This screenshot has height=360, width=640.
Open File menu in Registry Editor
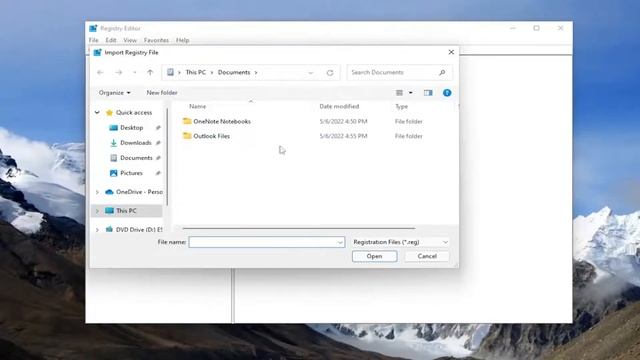pyautogui.click(x=93, y=40)
